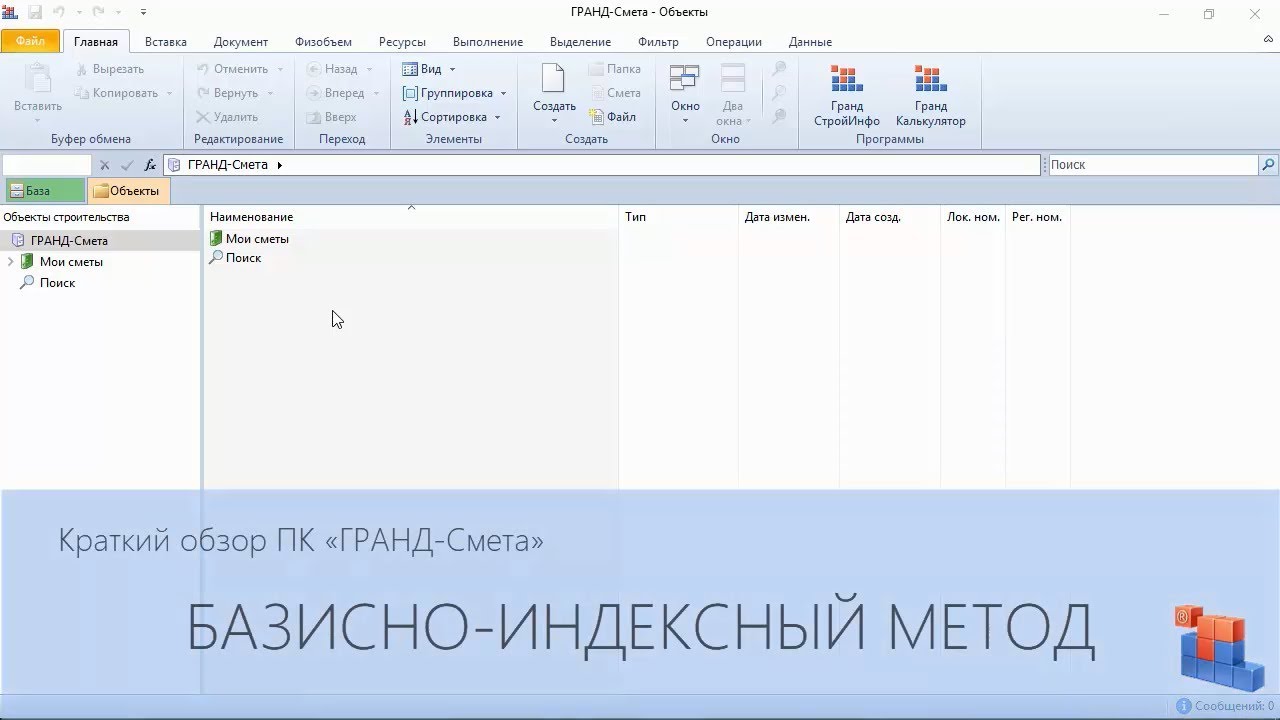
Task: Click the Папка create button
Action: click(614, 69)
